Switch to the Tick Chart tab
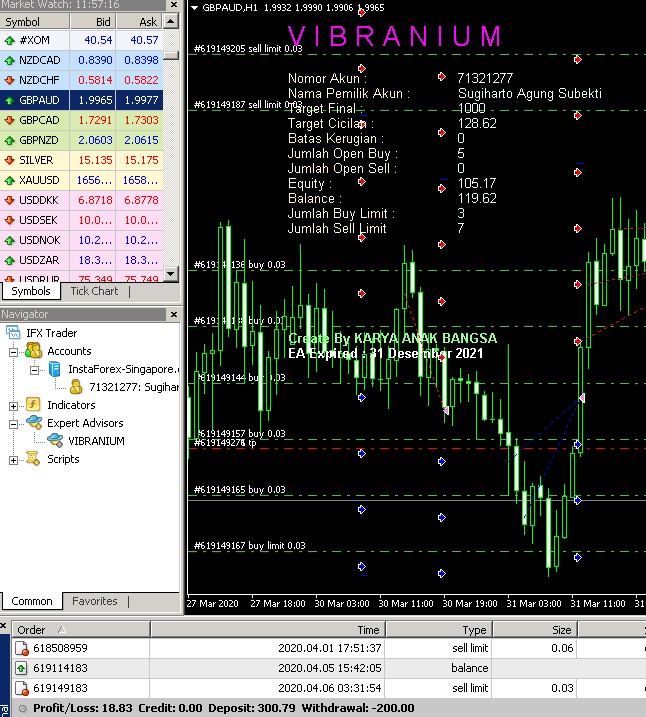Viewport: 646px width, 717px height. [x=94, y=291]
